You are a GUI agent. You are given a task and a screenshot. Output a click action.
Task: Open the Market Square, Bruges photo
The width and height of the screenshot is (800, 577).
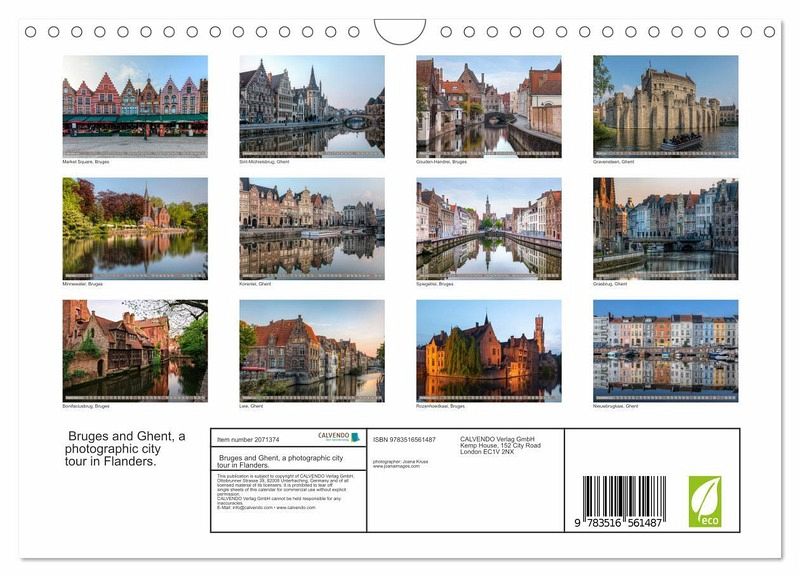(135, 106)
